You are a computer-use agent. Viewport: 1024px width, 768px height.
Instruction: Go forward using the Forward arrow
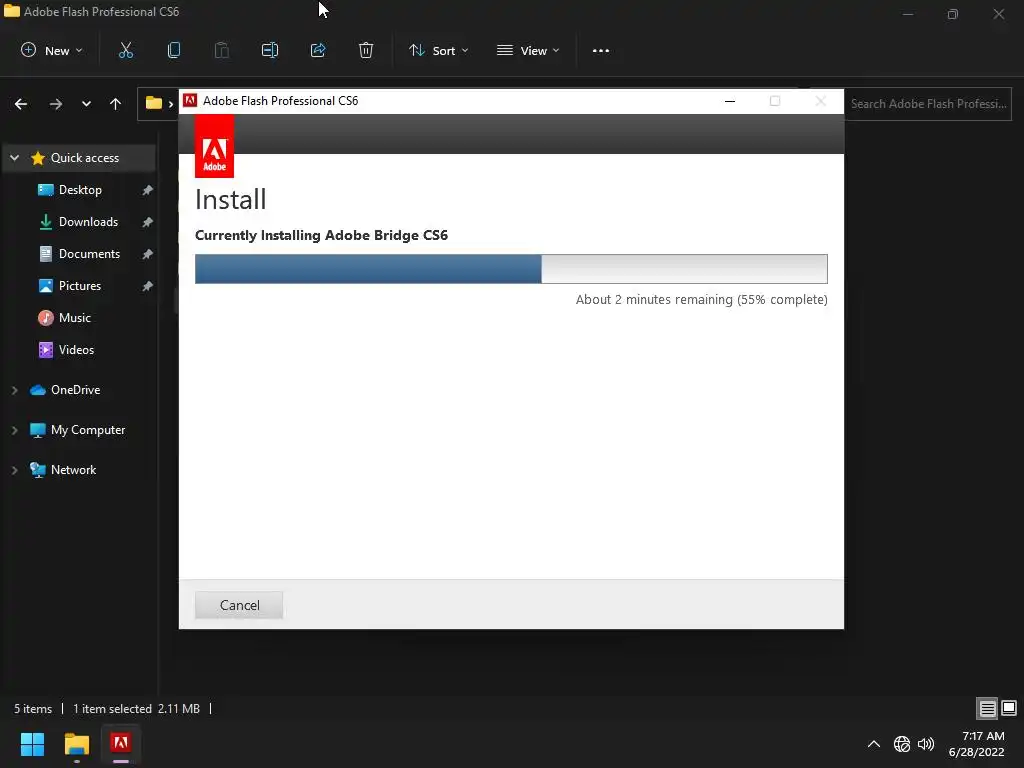tap(56, 104)
